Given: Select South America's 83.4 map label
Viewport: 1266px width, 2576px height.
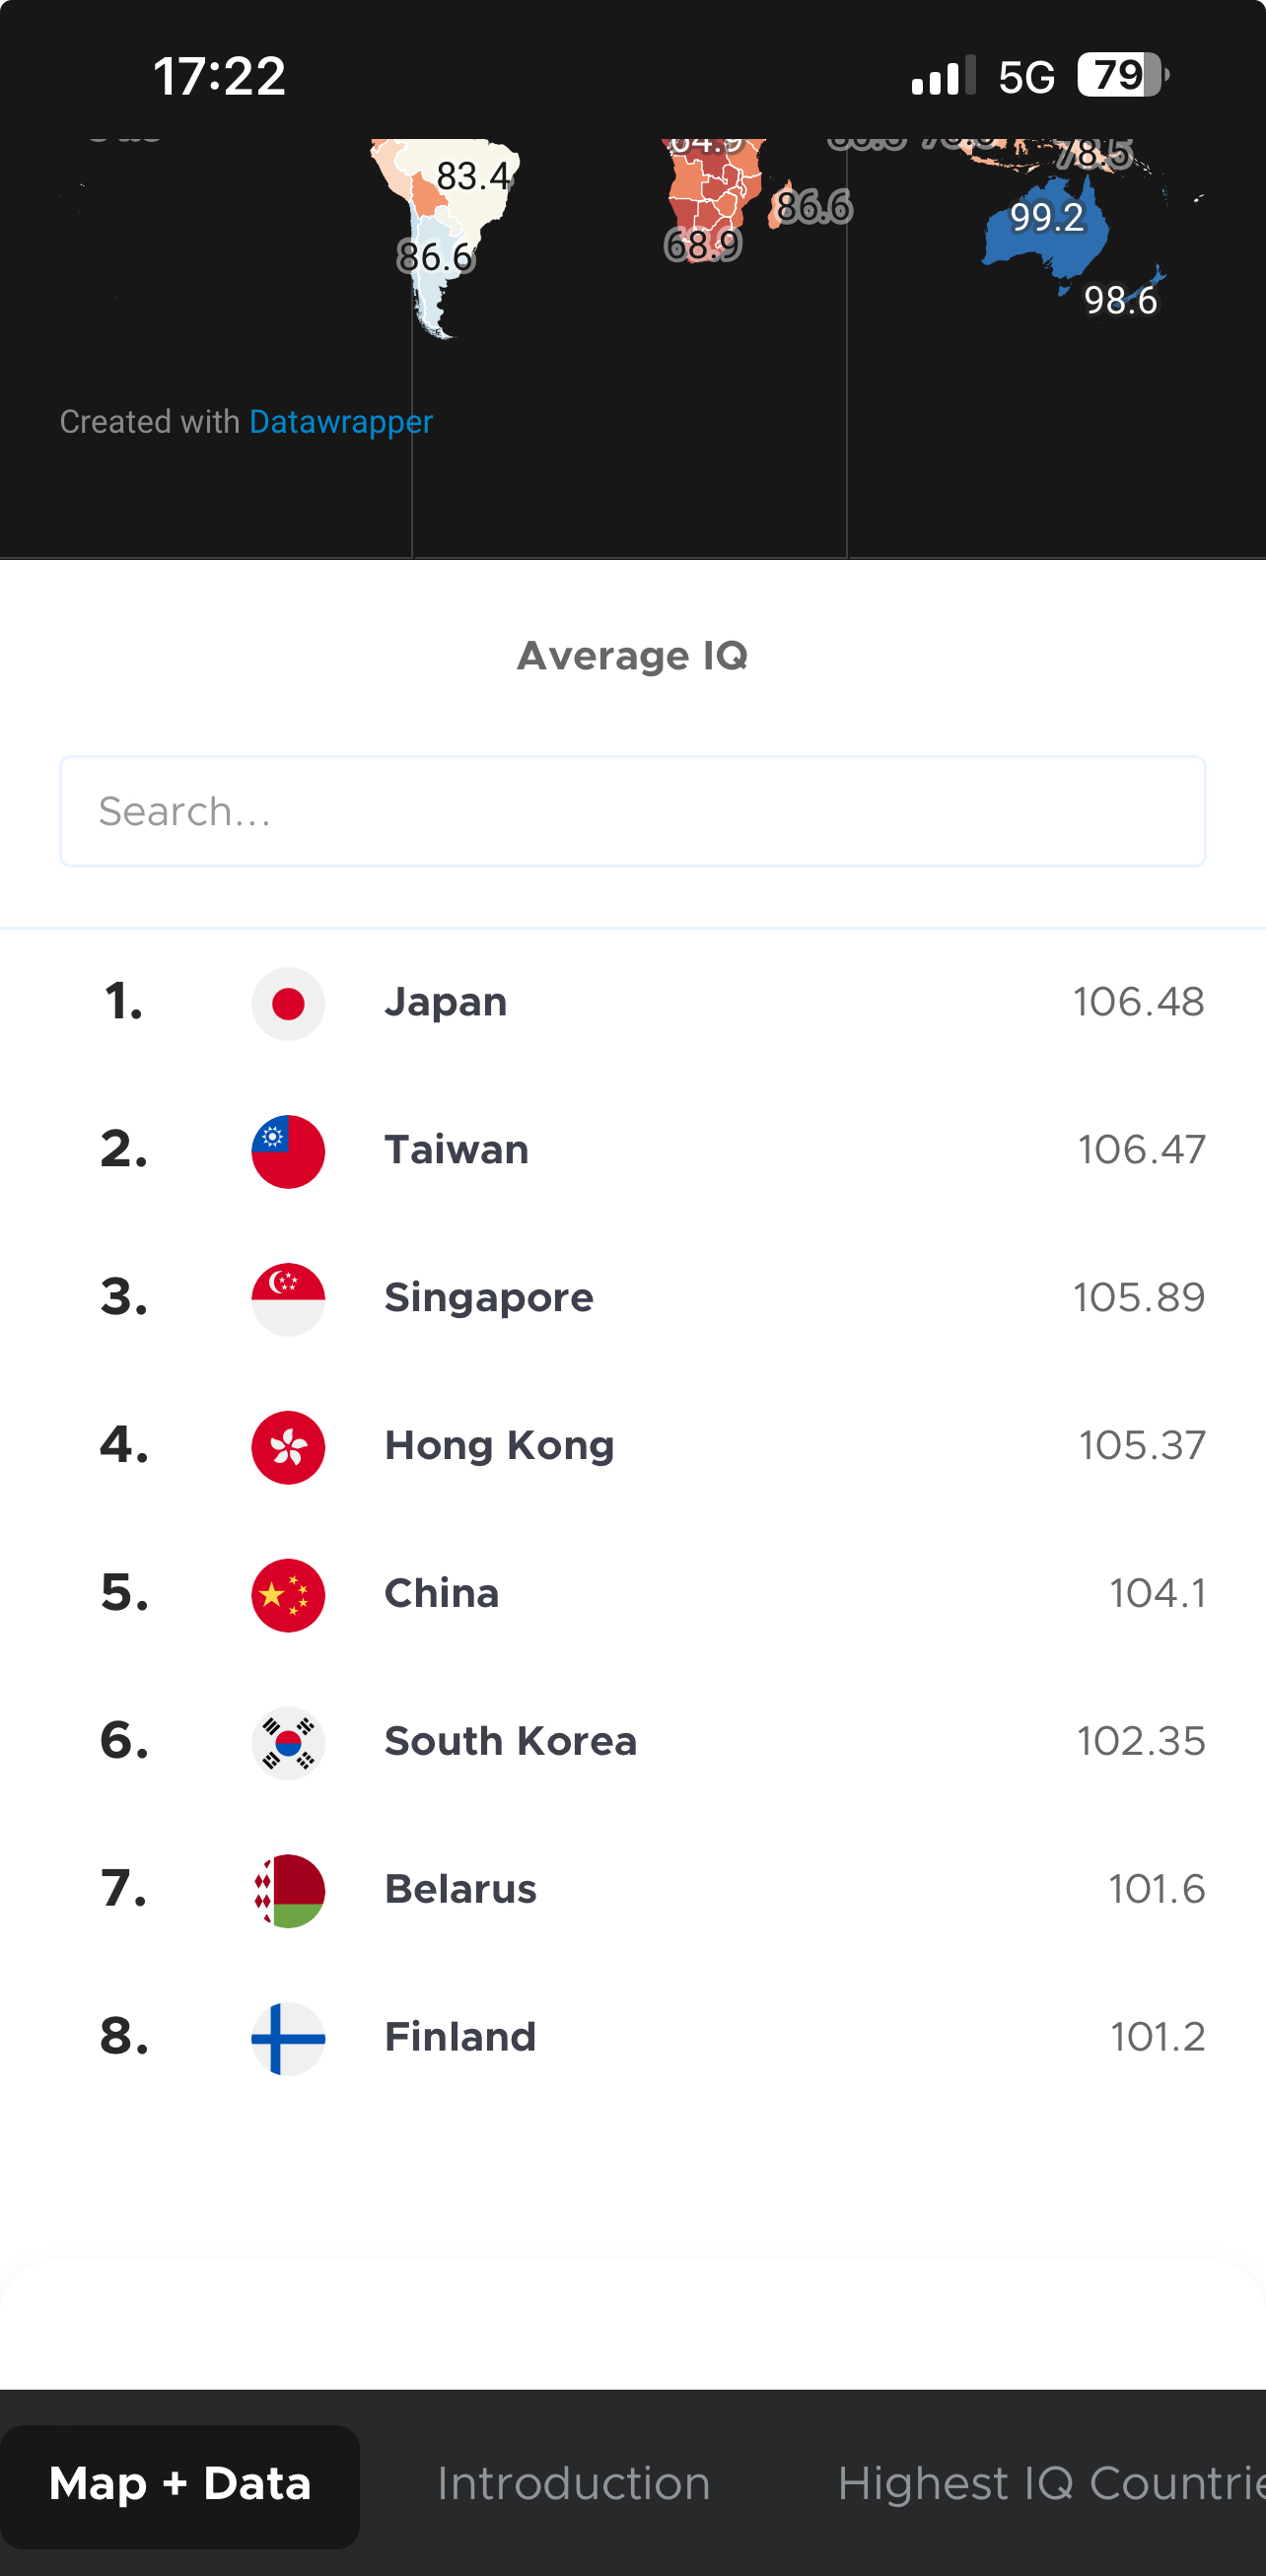Looking at the screenshot, I should click(x=475, y=176).
